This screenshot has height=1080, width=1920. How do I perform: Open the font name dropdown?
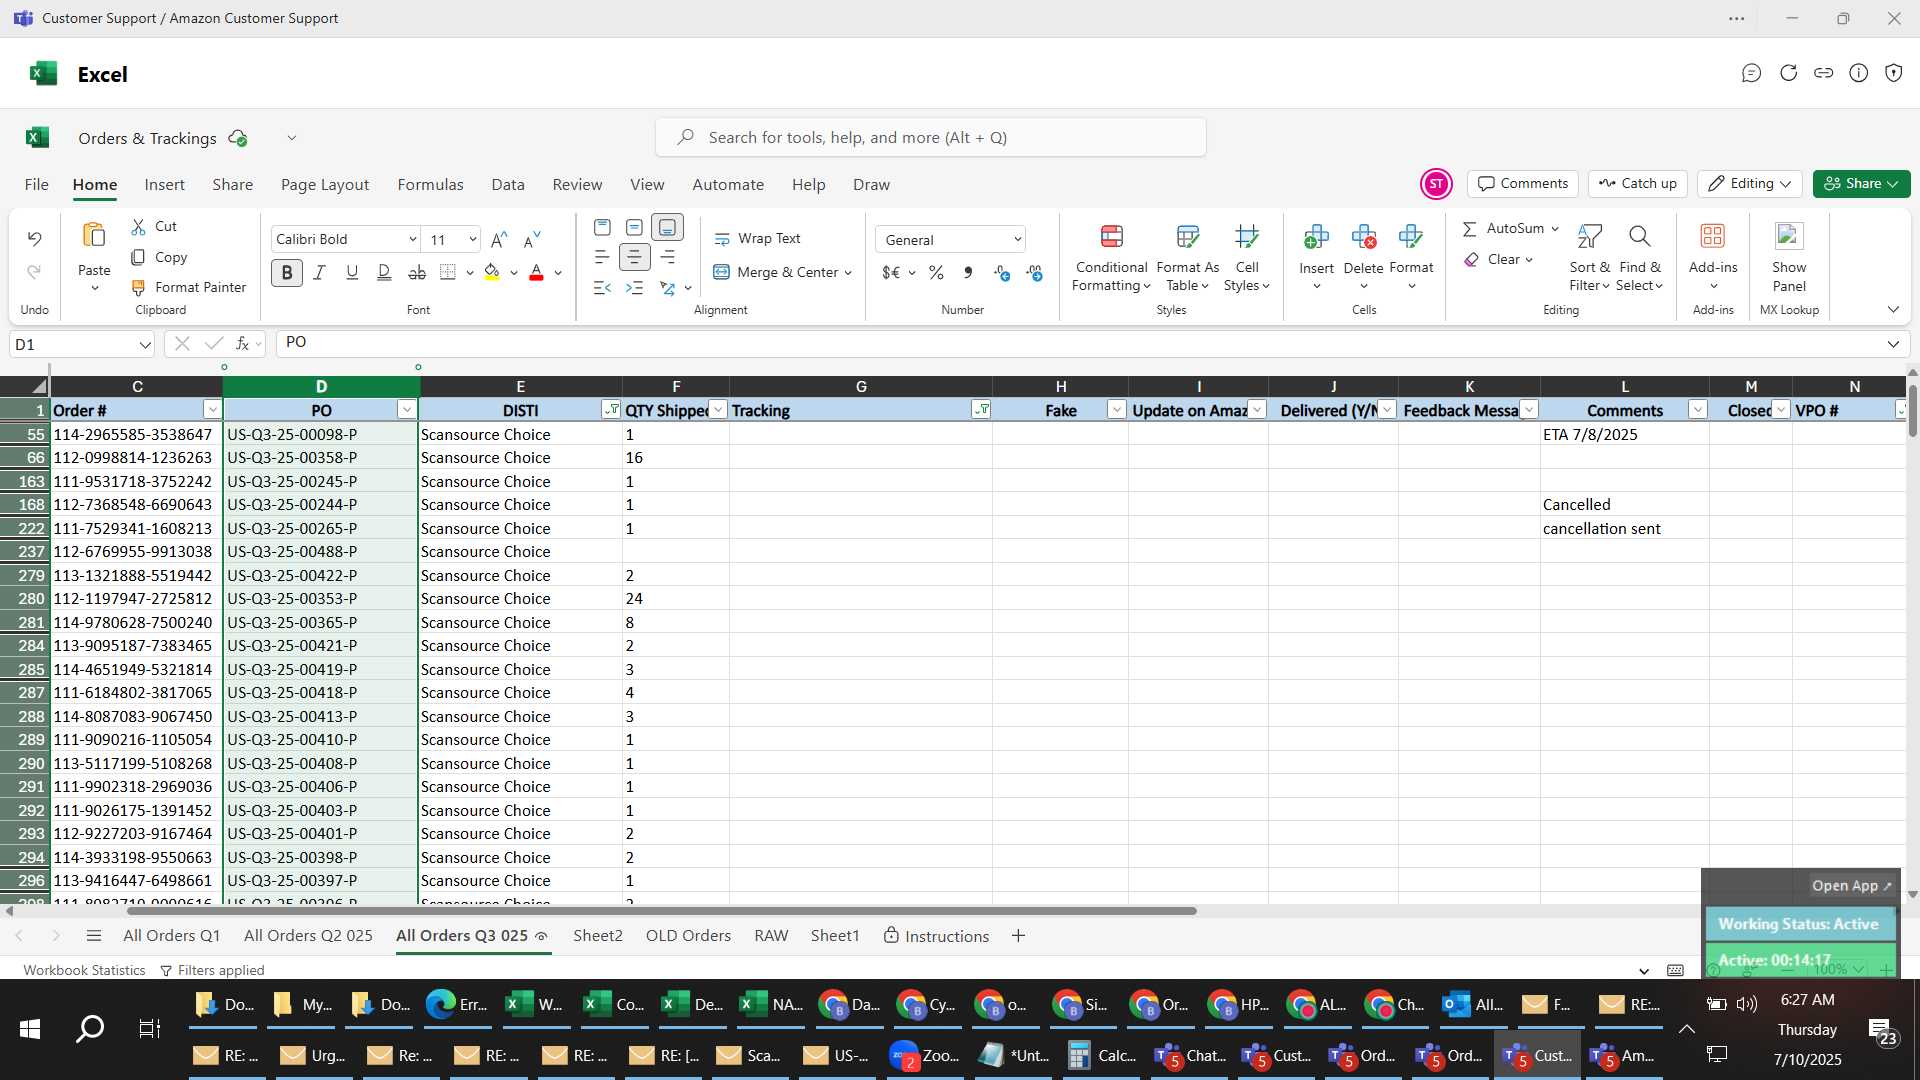pyautogui.click(x=412, y=239)
